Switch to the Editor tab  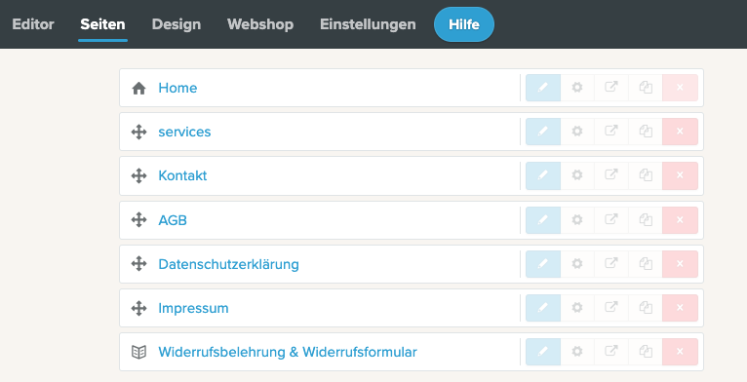click(x=33, y=24)
